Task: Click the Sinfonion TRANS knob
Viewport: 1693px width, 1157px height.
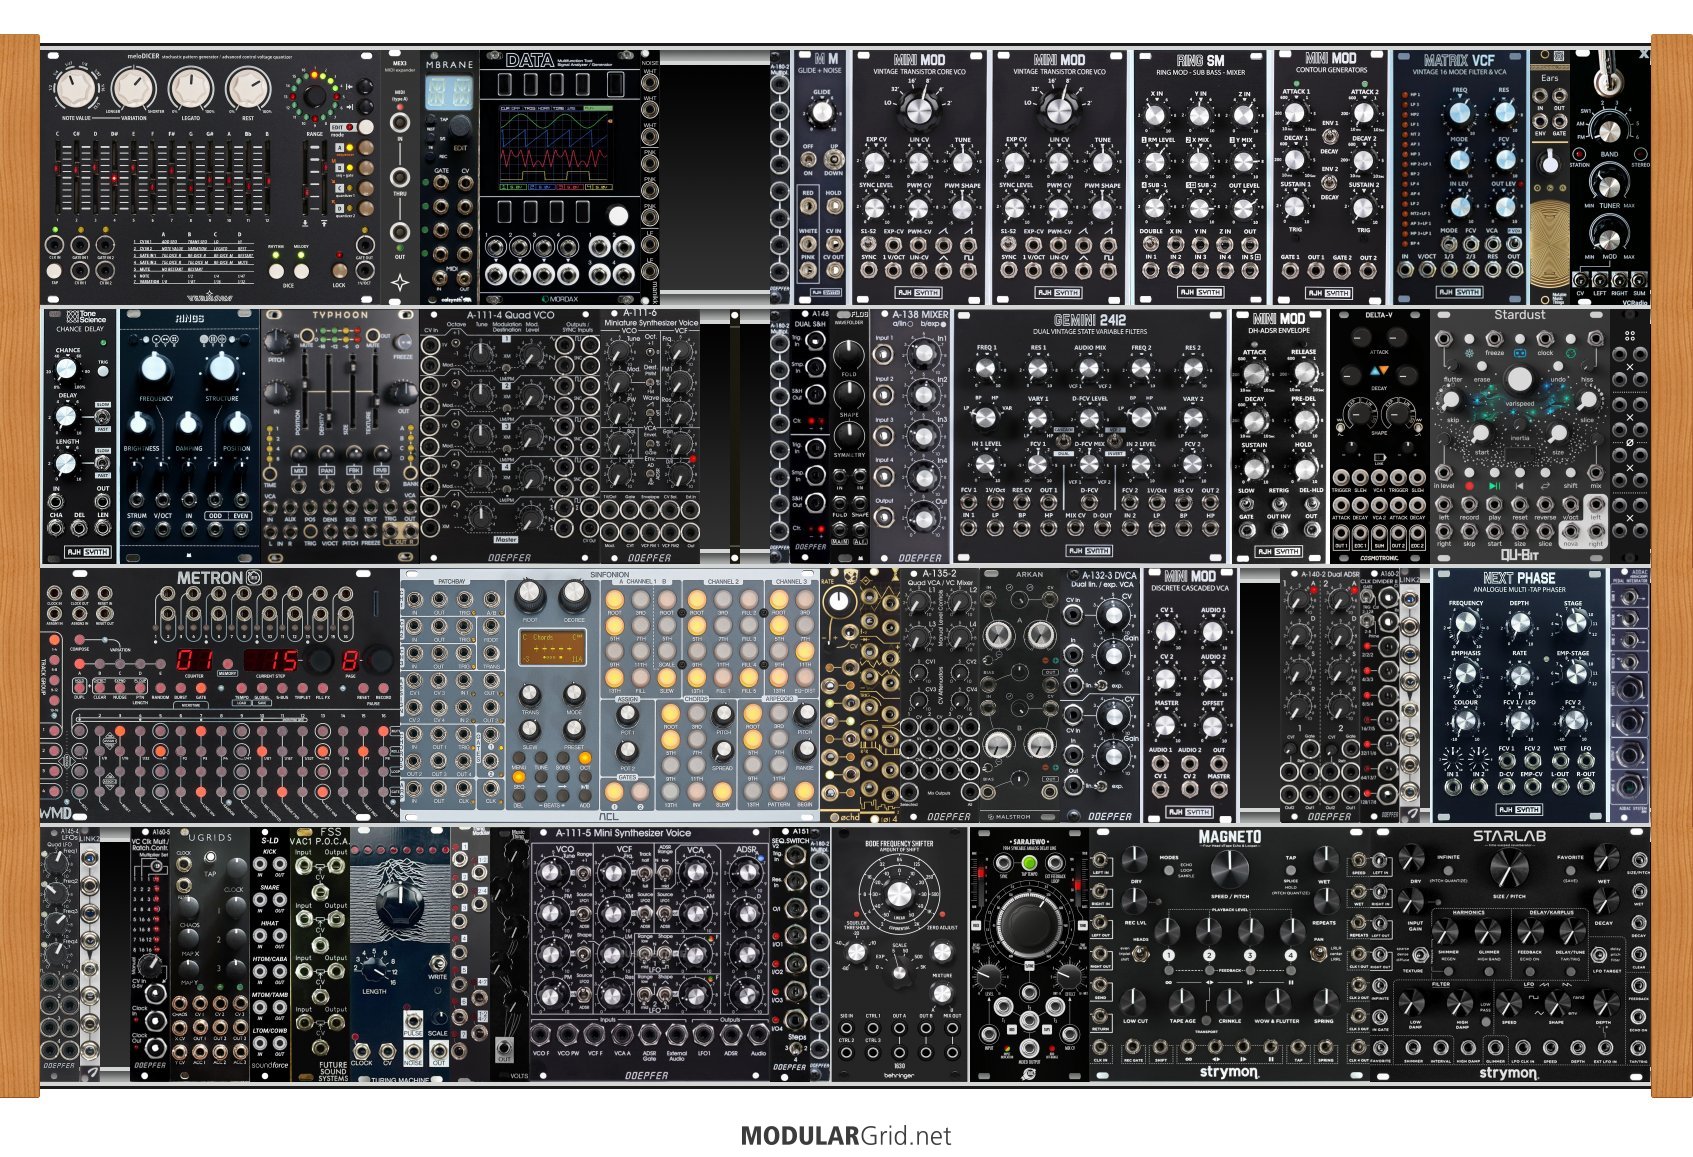Action: point(529,694)
